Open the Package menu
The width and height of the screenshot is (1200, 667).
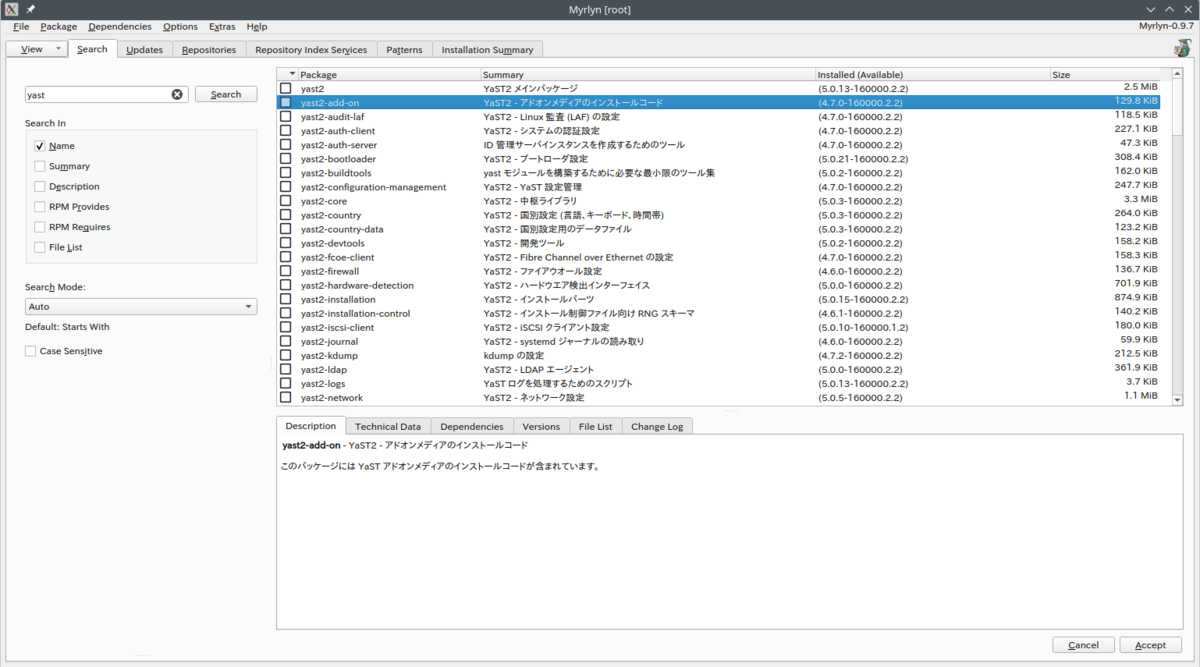pyautogui.click(x=59, y=26)
